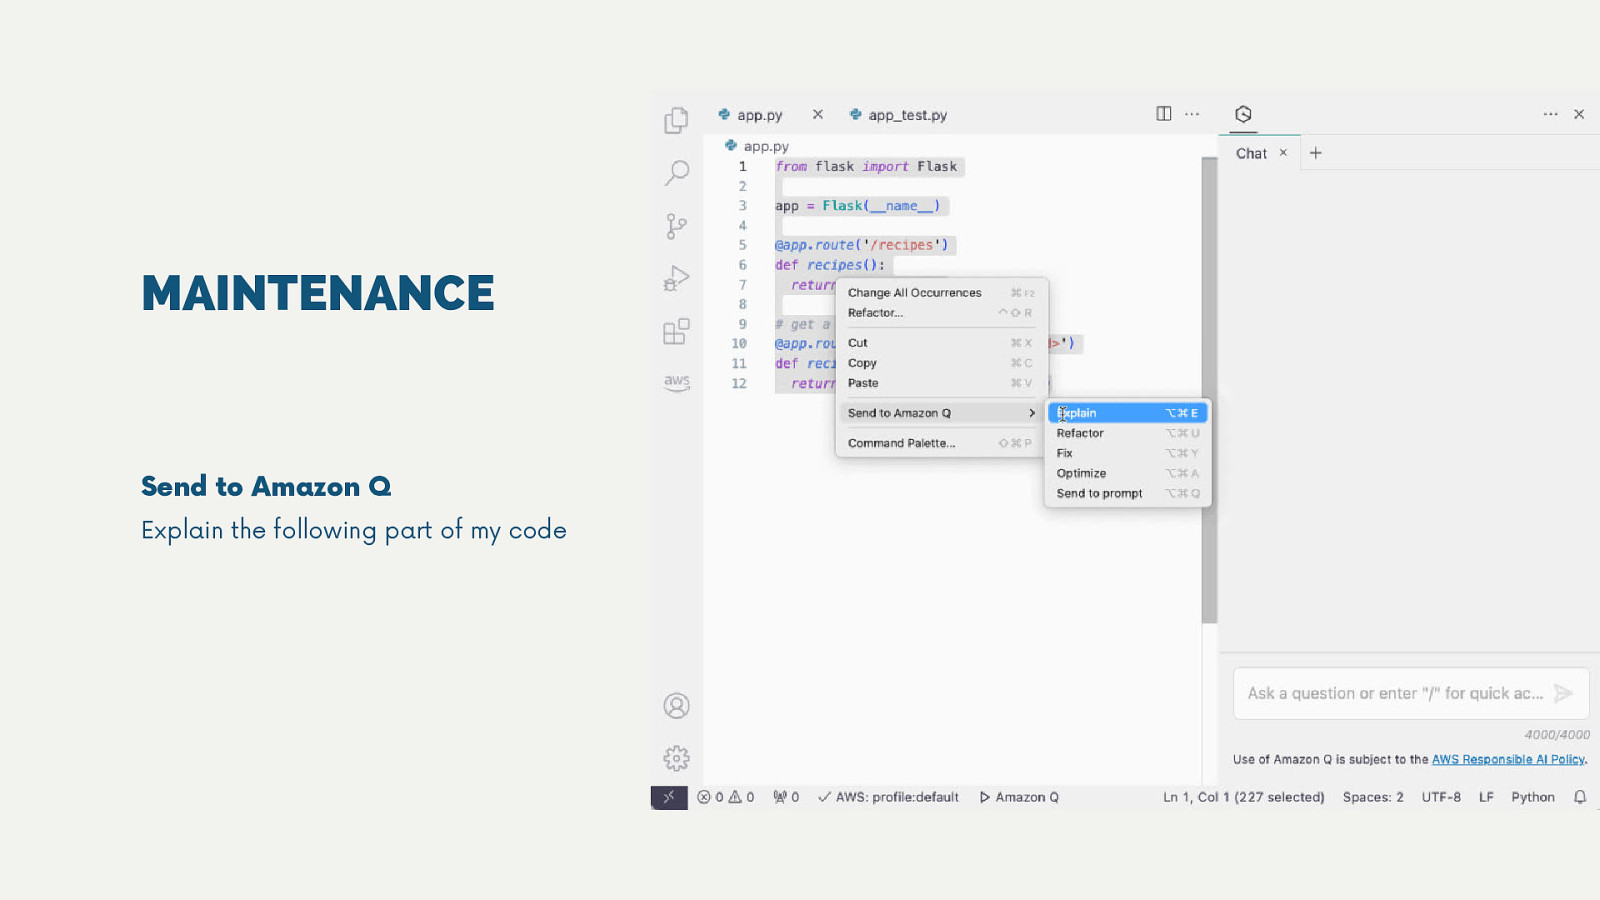The width and height of the screenshot is (1600, 900).
Task: Close the app.py editor tab
Action: (x=818, y=114)
